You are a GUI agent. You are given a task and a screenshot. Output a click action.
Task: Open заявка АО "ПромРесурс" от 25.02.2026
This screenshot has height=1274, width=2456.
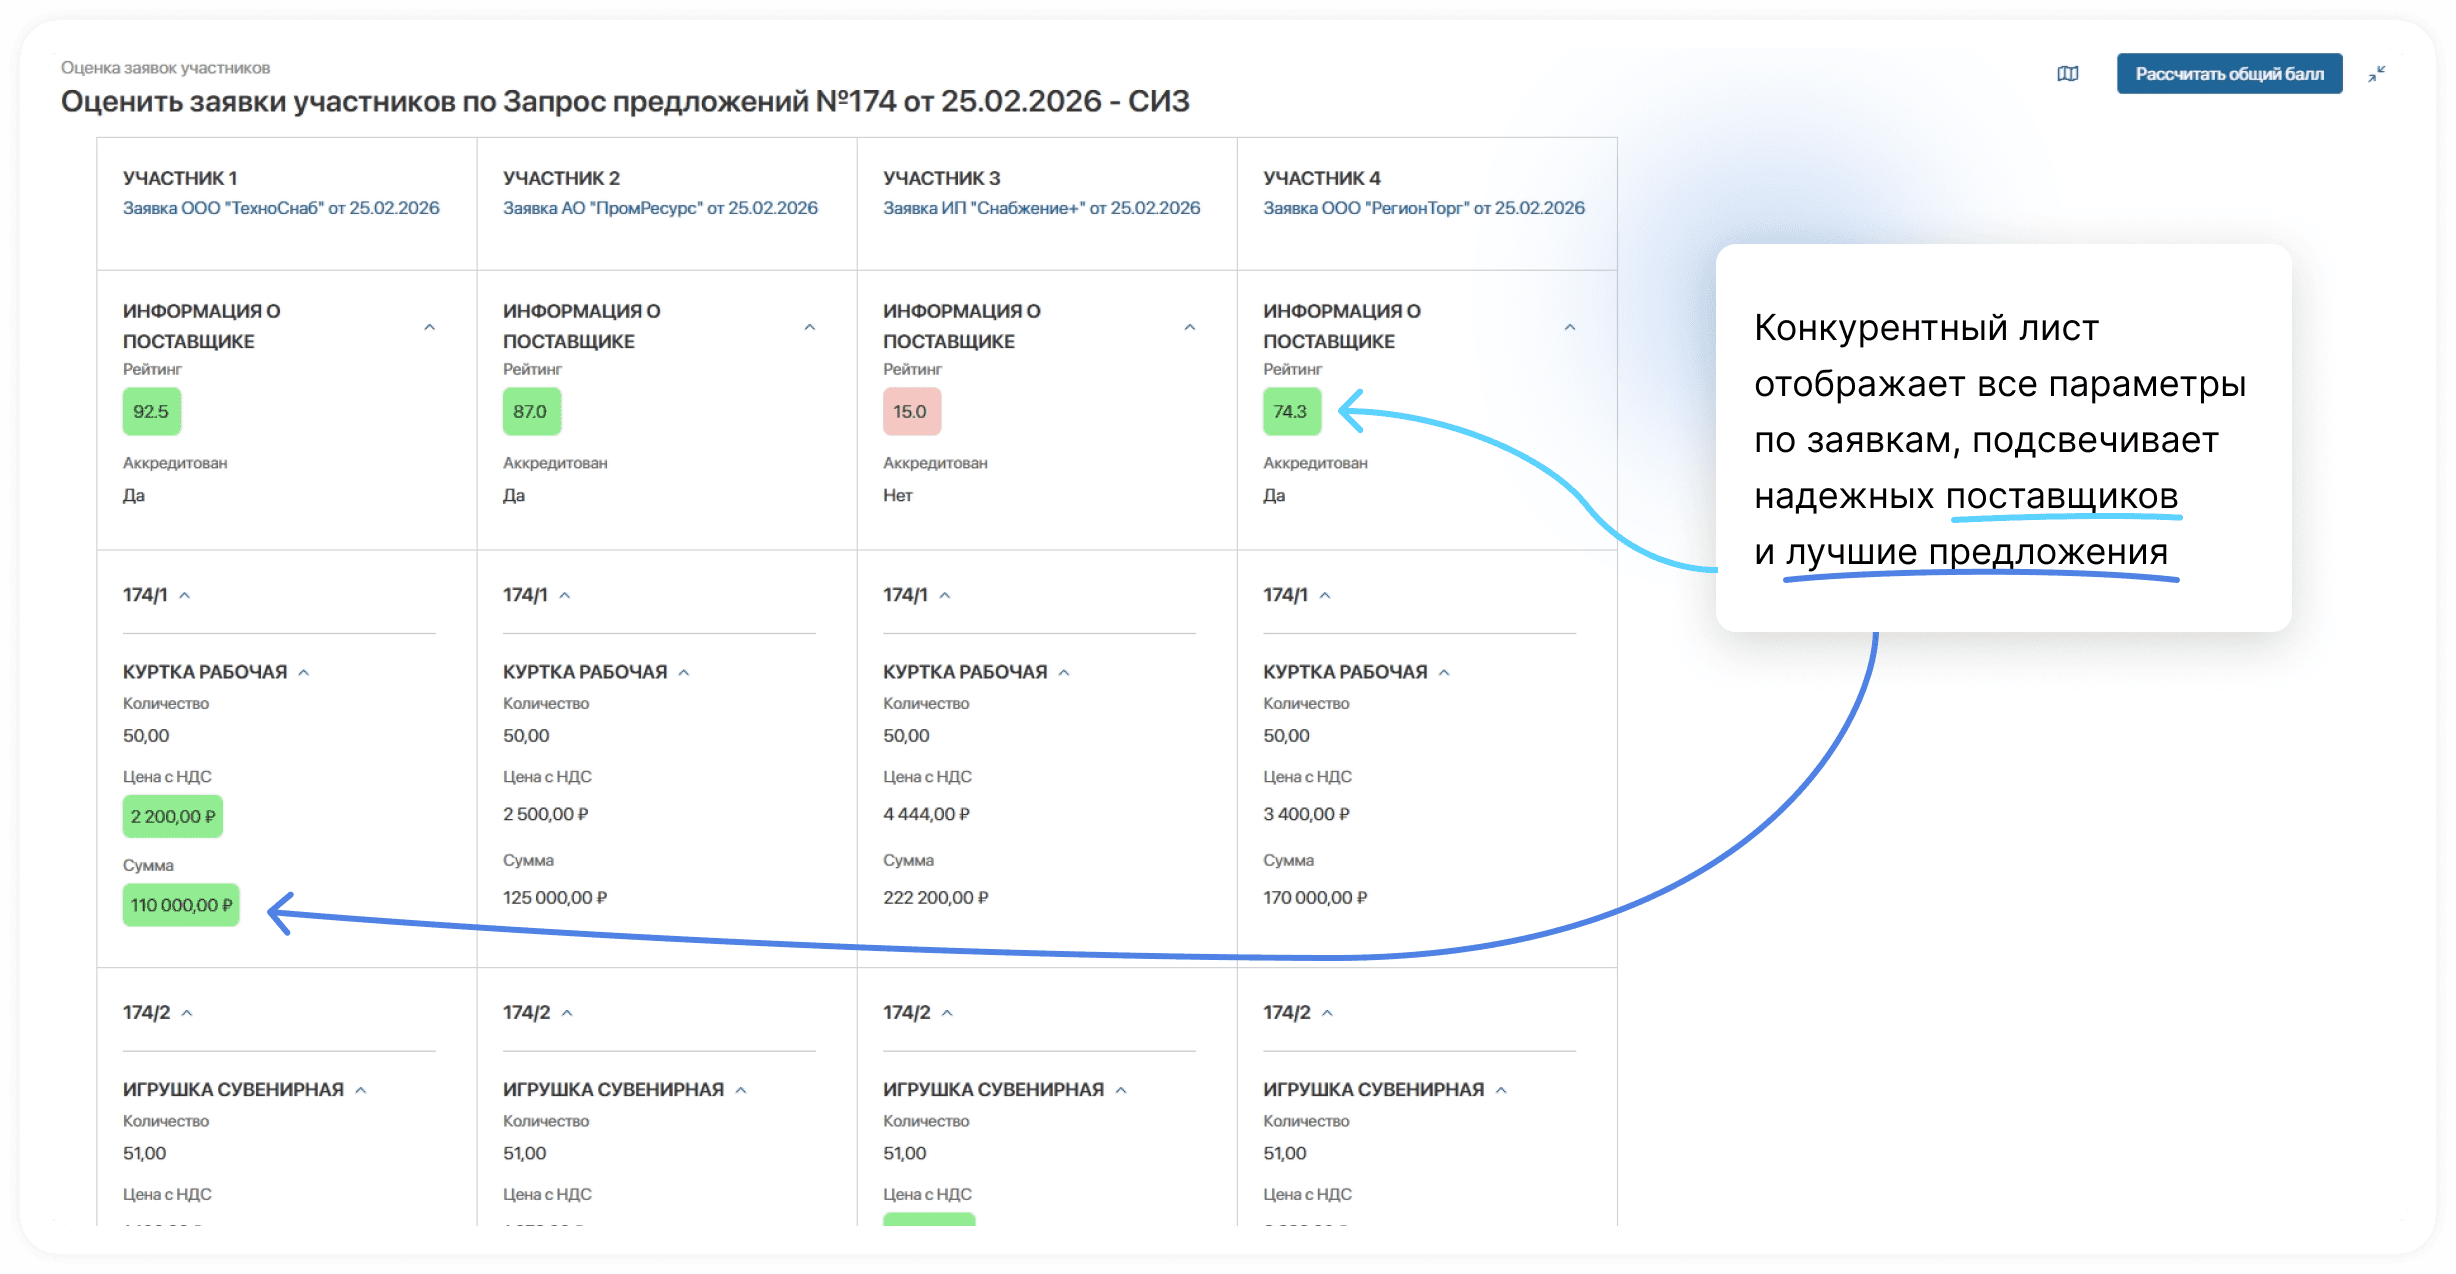tap(661, 208)
